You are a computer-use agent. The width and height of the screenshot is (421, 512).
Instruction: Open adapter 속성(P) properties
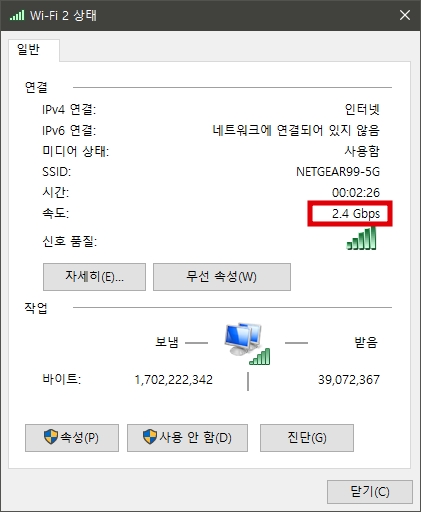click(x=72, y=438)
